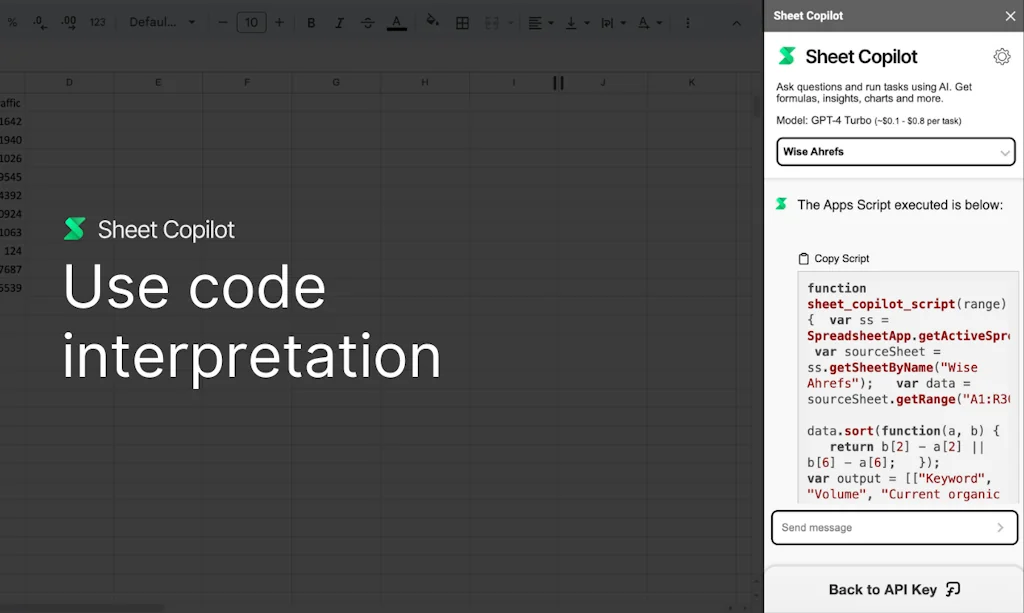The height and width of the screenshot is (613, 1024).
Task: Open the Default font family dropdown
Action: 160,21
